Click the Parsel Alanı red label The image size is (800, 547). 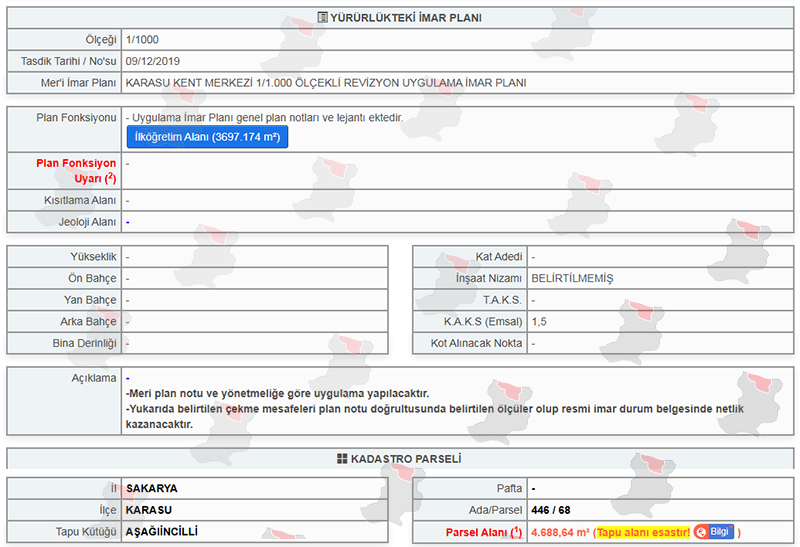tap(477, 532)
